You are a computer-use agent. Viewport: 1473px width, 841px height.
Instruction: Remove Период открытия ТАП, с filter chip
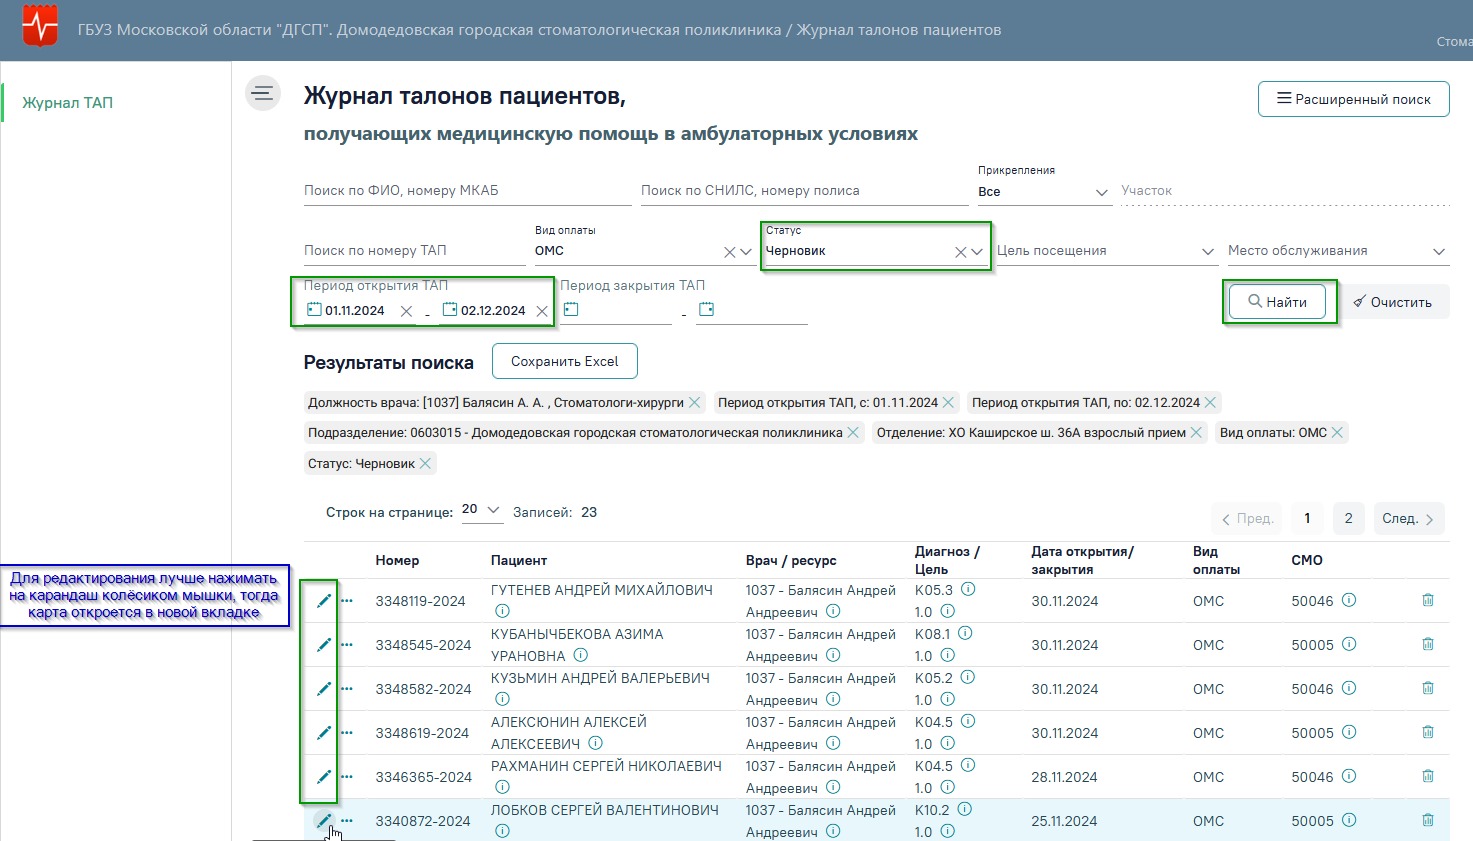coord(948,402)
